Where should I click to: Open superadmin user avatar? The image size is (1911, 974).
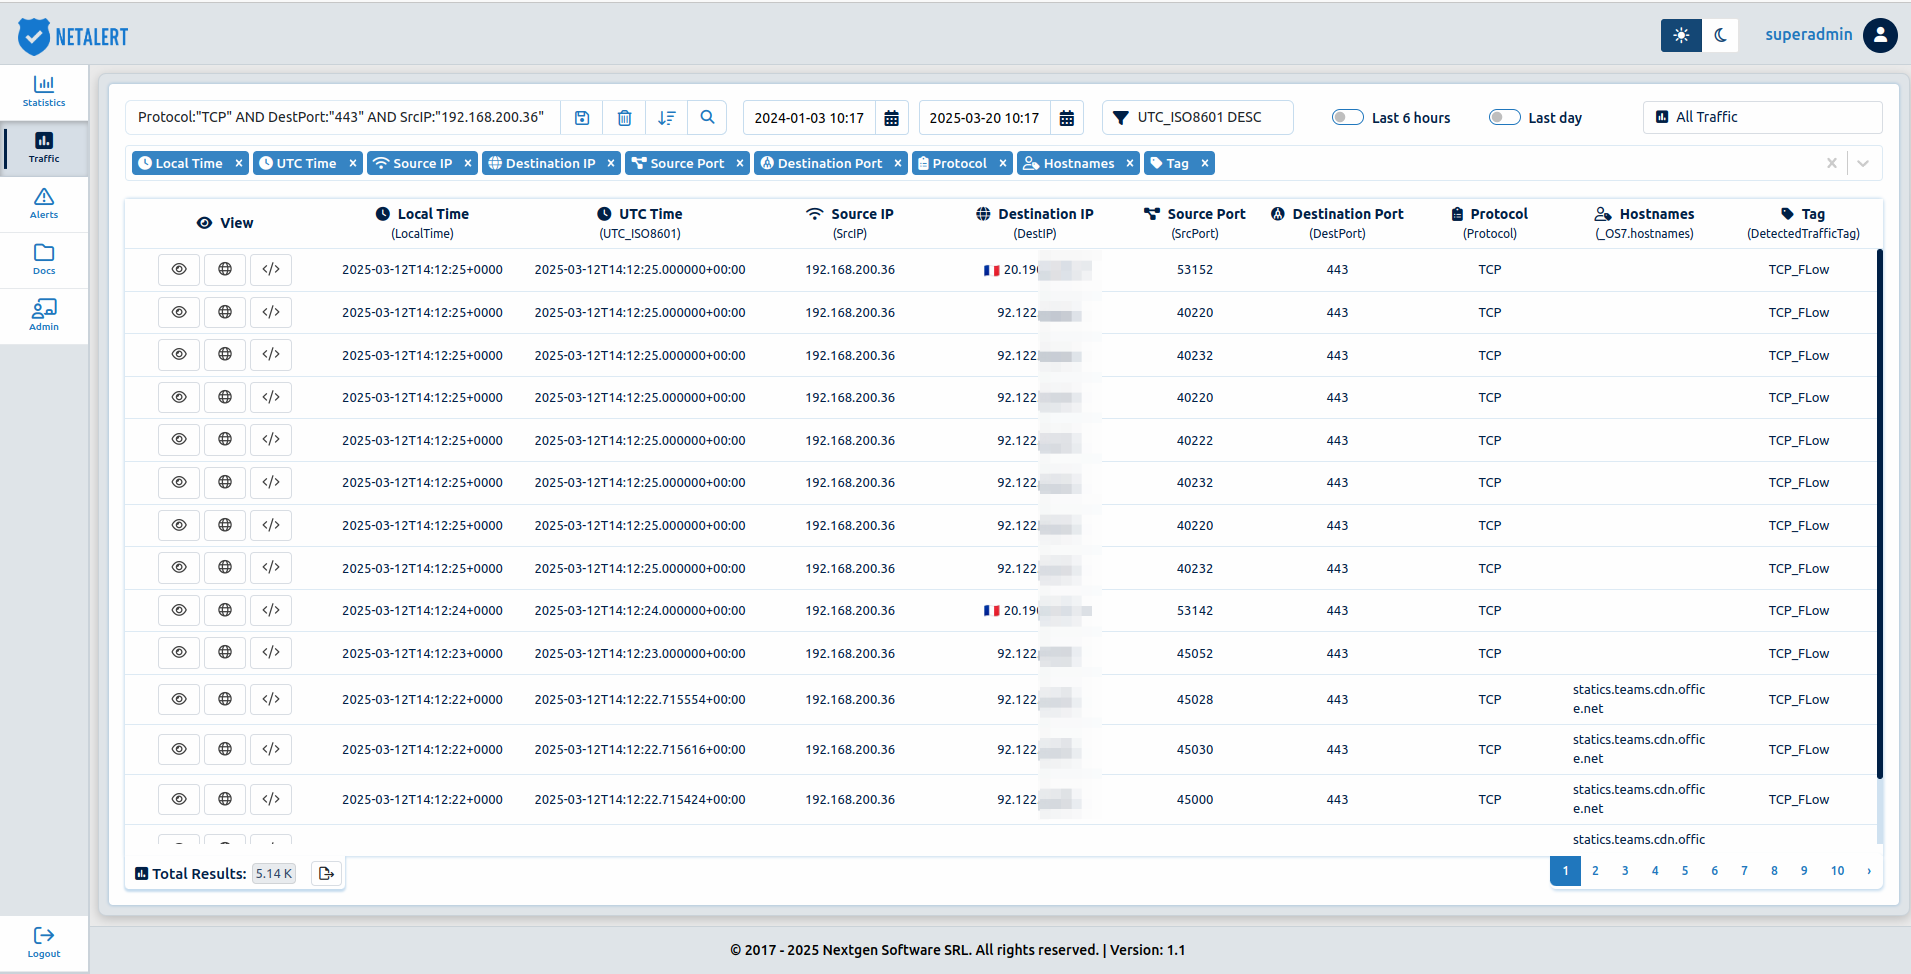1880,35
